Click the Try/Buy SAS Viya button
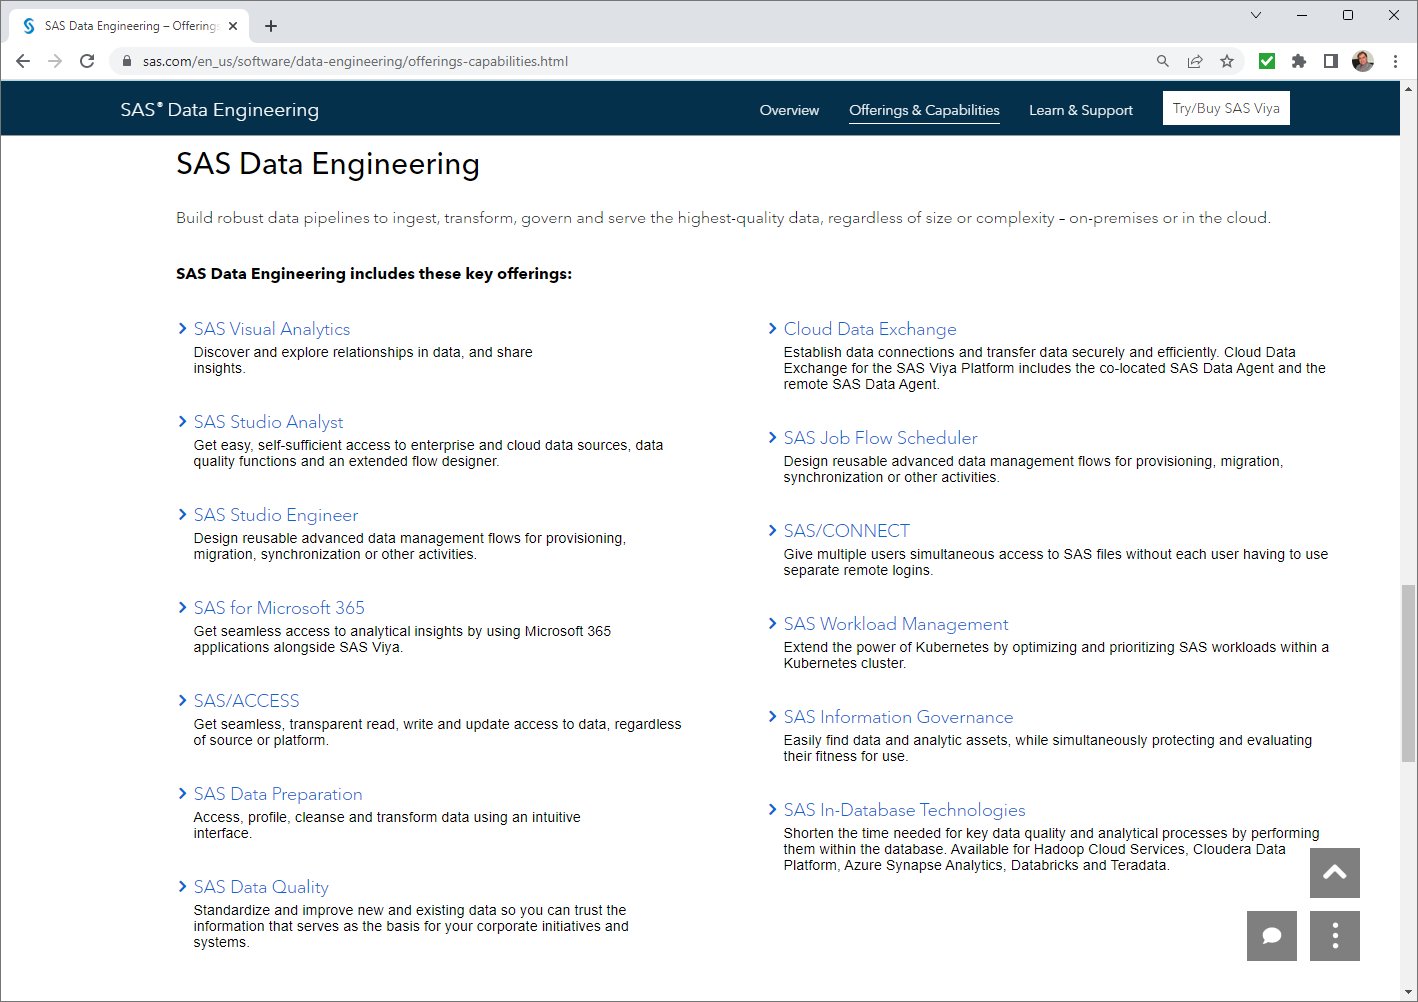Viewport: 1418px width, 1002px height. tap(1226, 108)
